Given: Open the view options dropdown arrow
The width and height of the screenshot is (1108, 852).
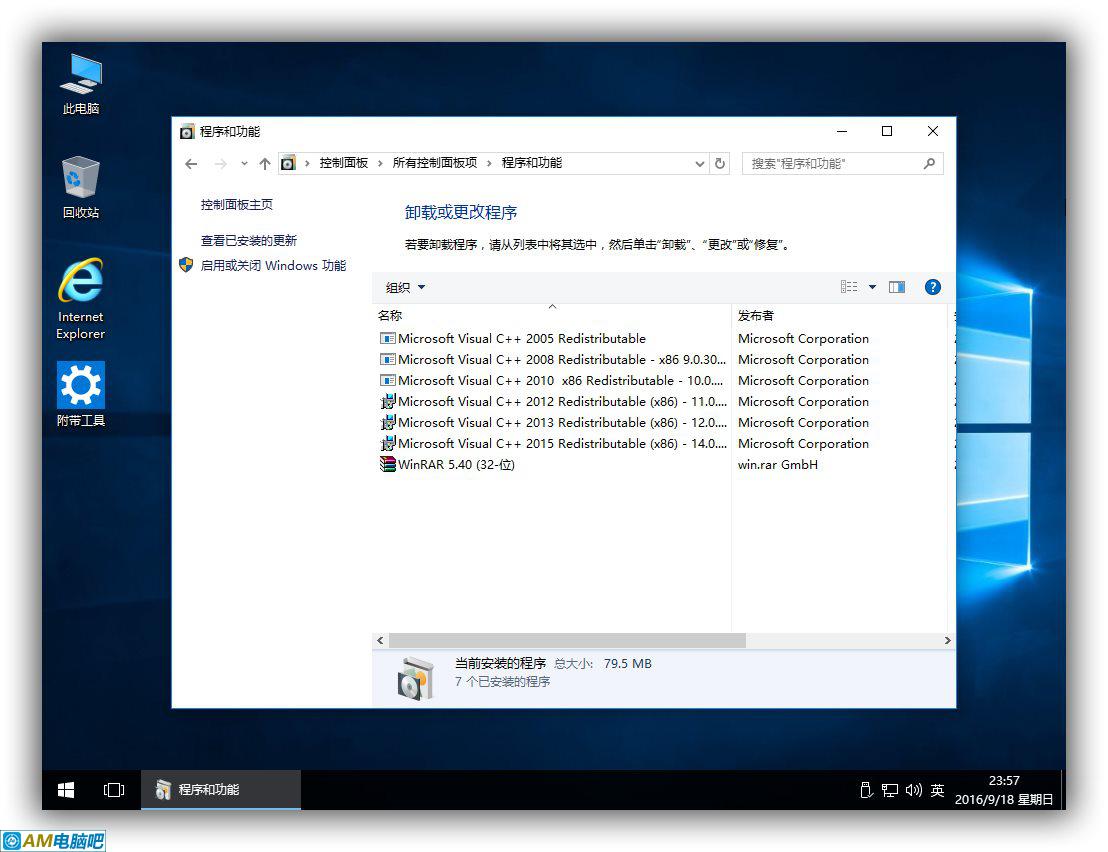Looking at the screenshot, I should pos(873,287).
